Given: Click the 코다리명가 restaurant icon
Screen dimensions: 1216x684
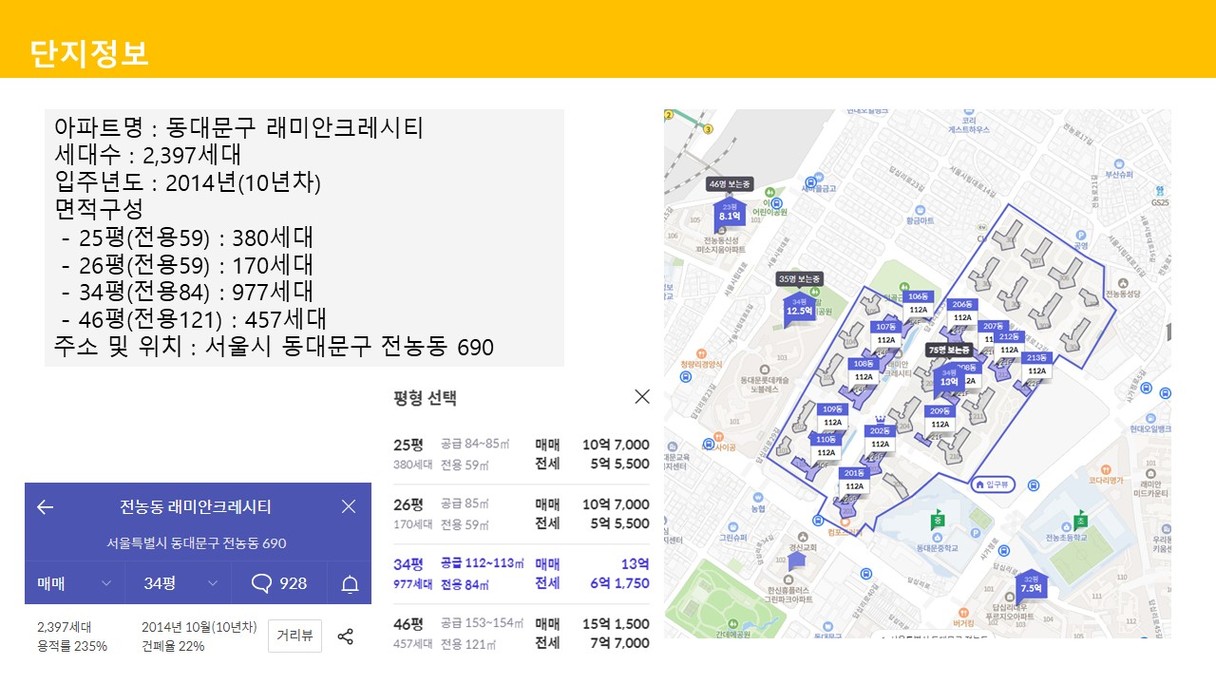Looking at the screenshot, I should 1104,469.
